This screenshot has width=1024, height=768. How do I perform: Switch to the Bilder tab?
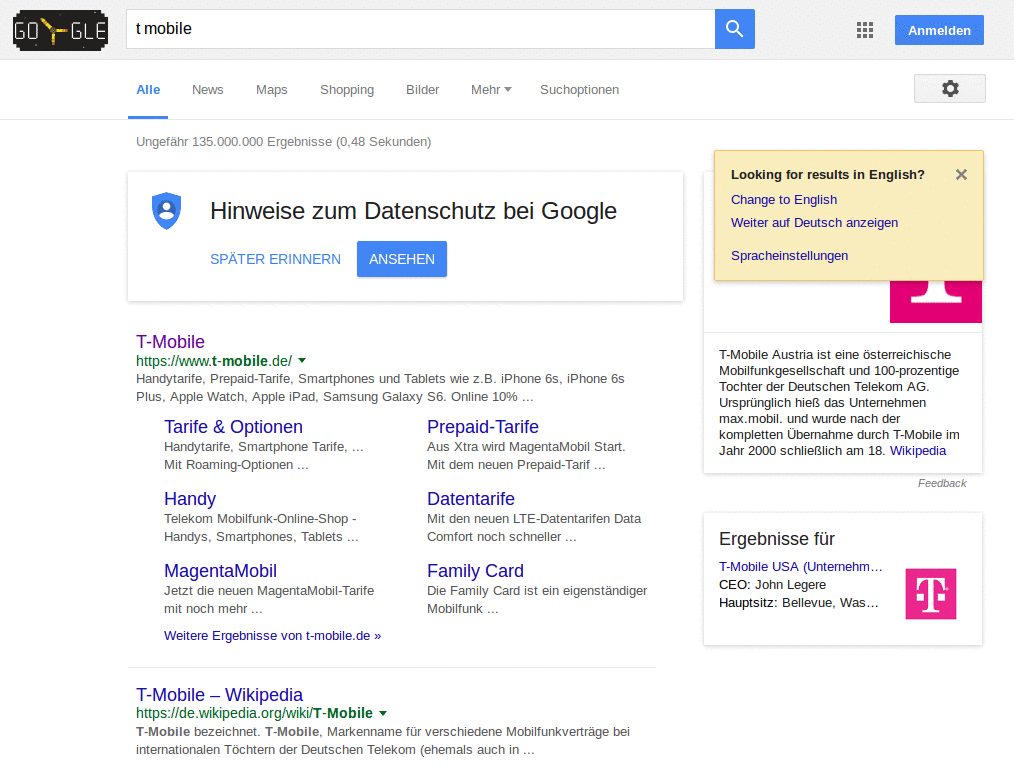pos(423,89)
